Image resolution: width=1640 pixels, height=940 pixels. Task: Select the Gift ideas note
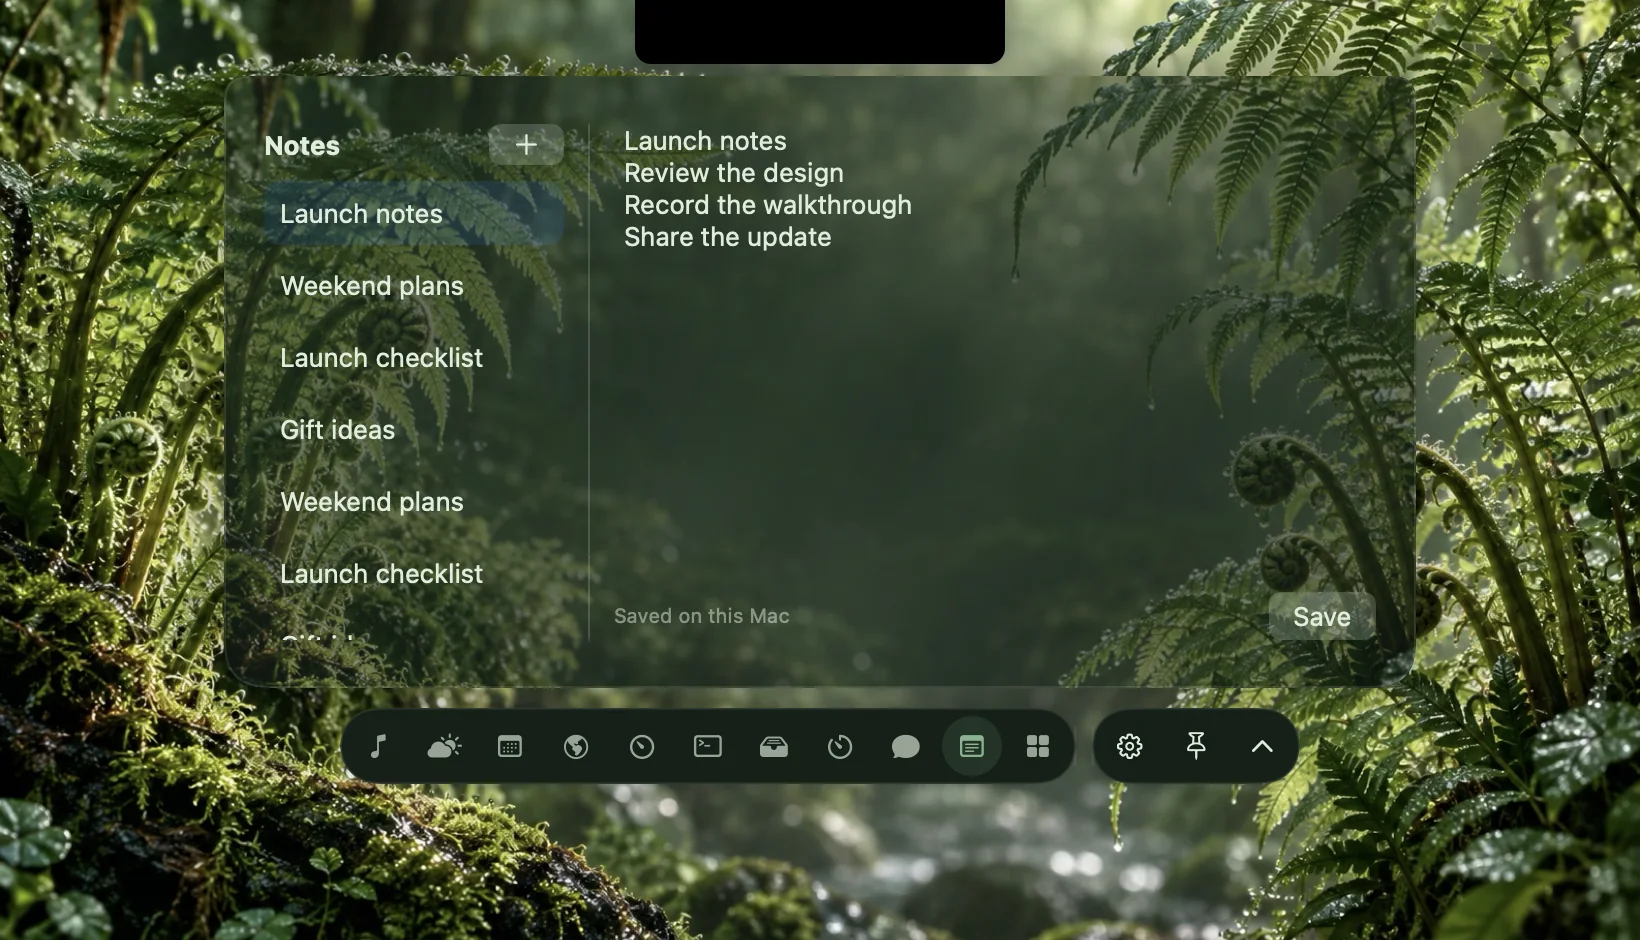414,430
